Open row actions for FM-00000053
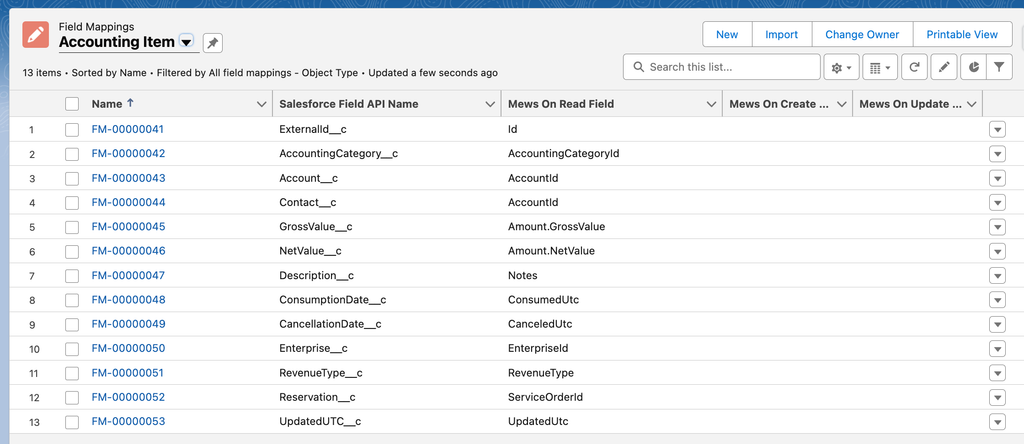1024x444 pixels. pos(997,422)
